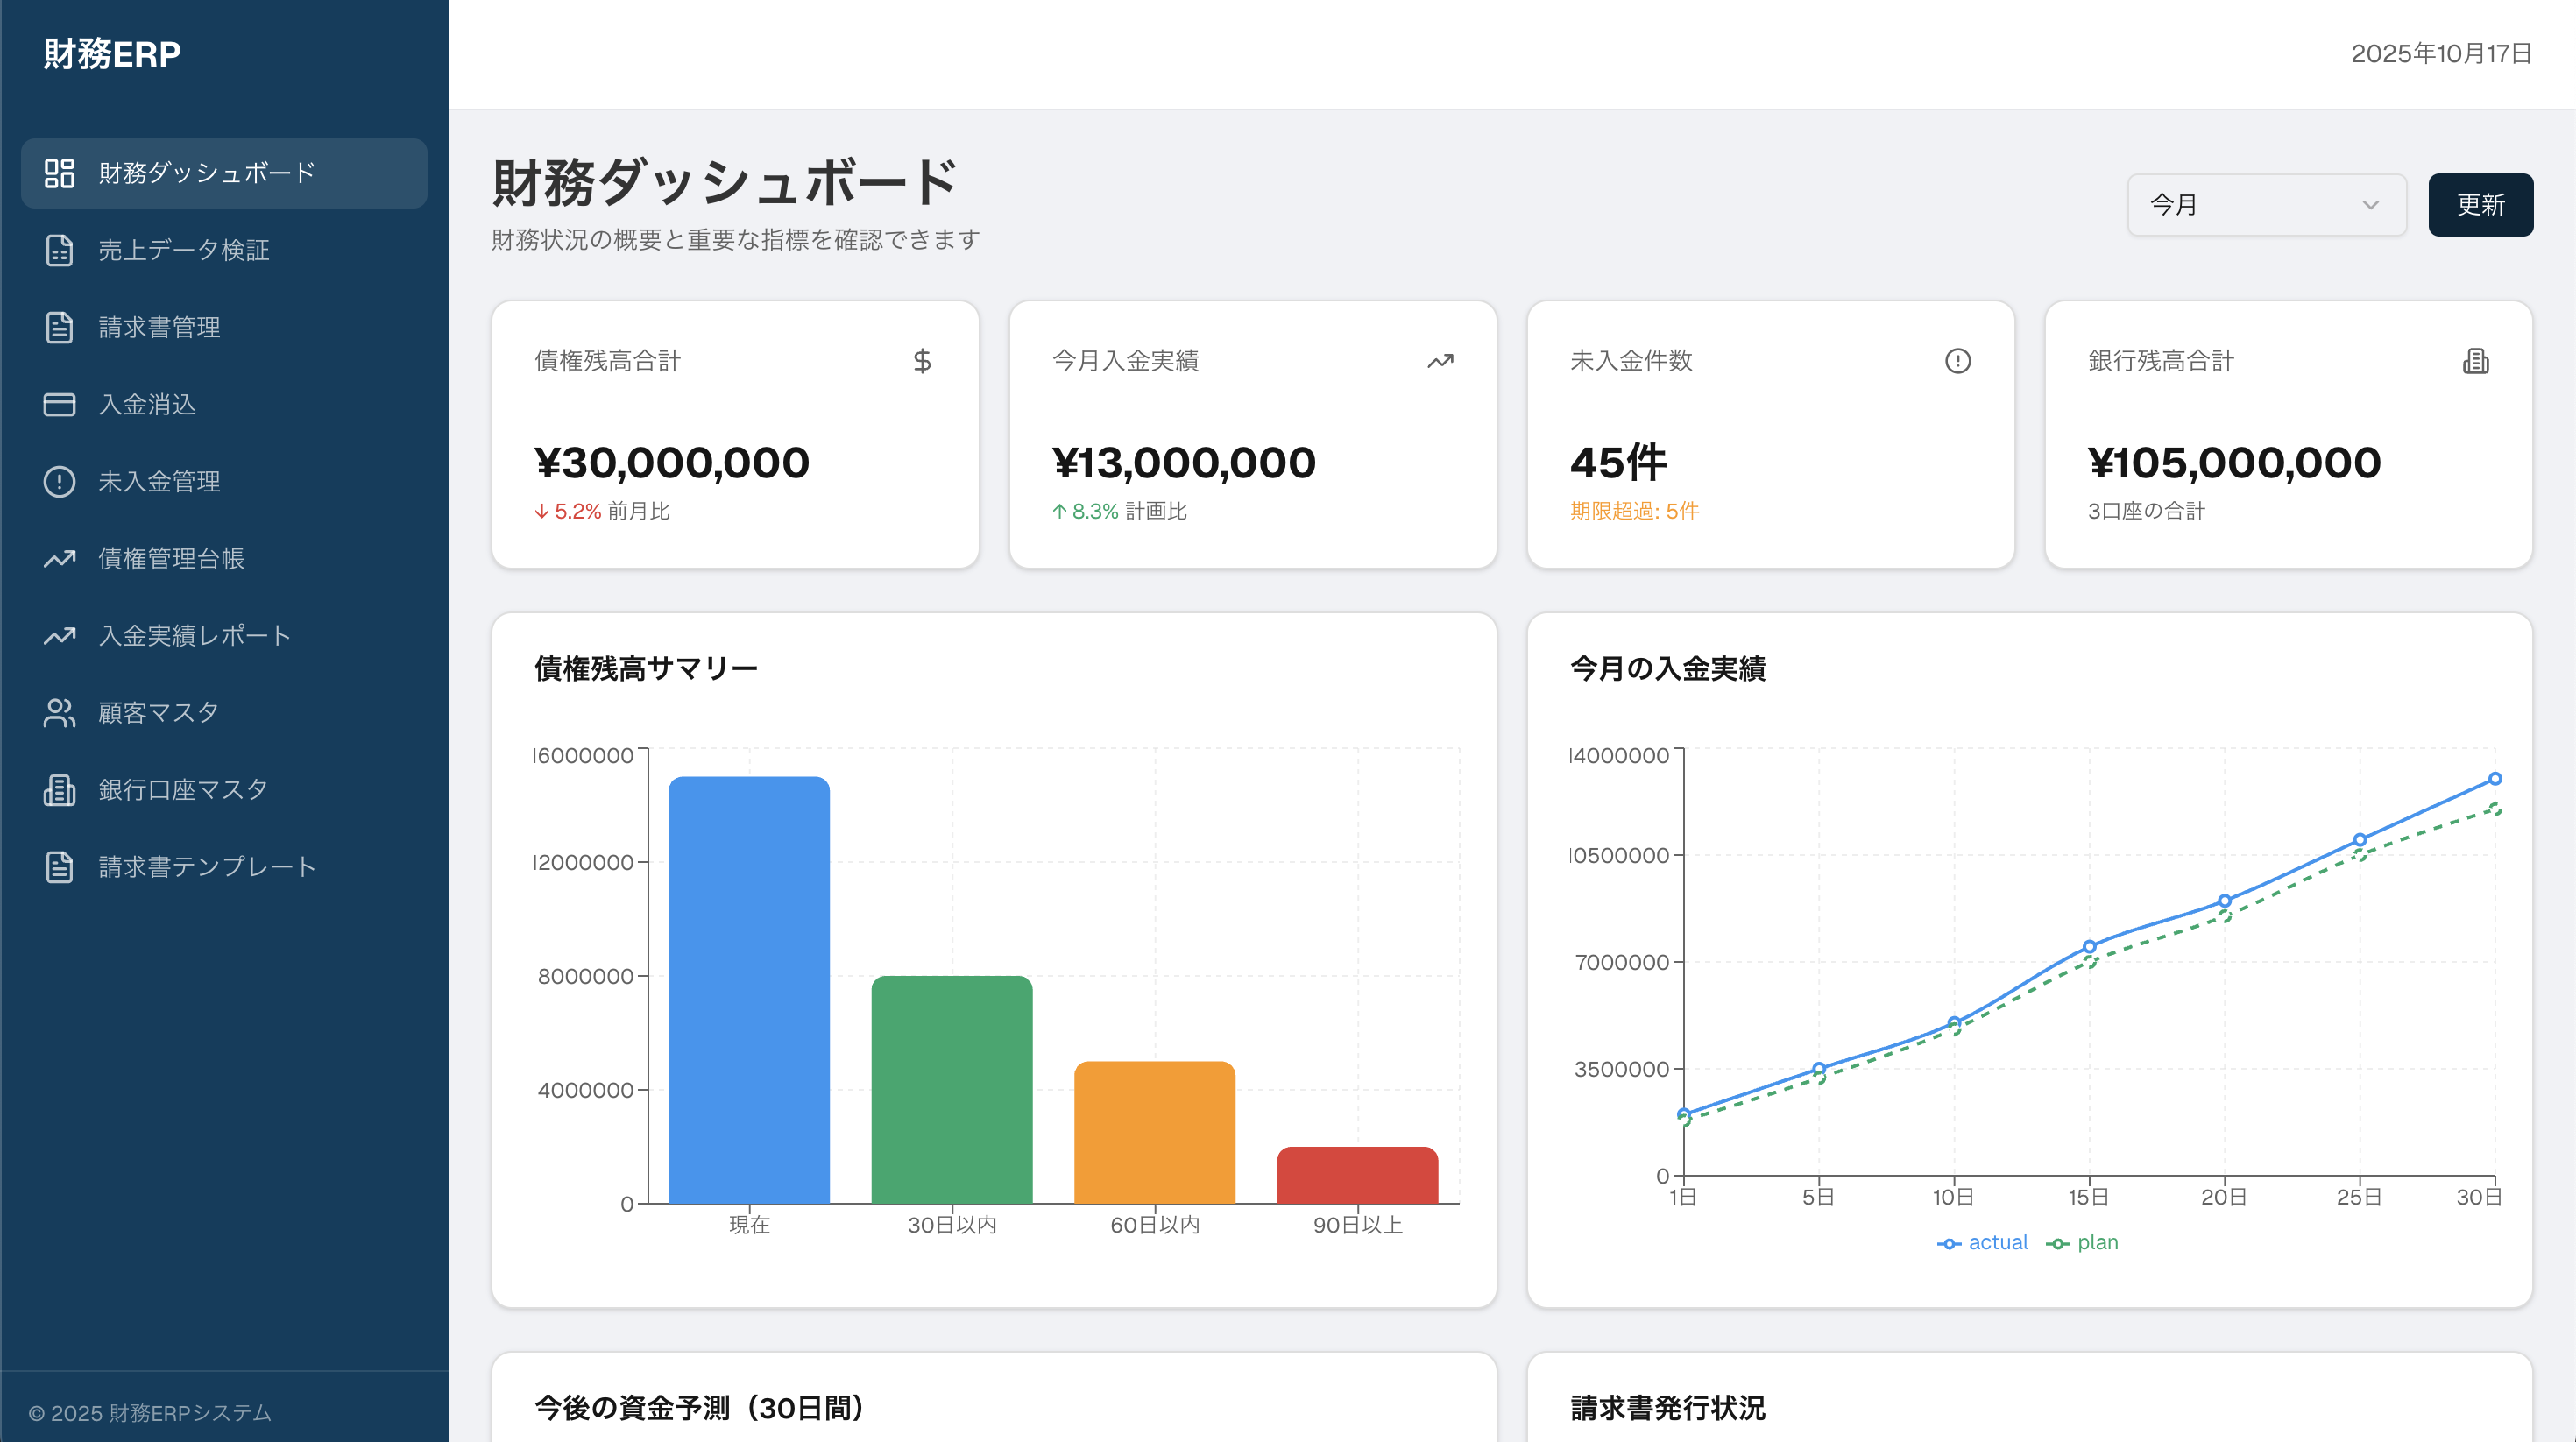
Task: Click the 顧客マスタ people icon
Action: coord(59,712)
